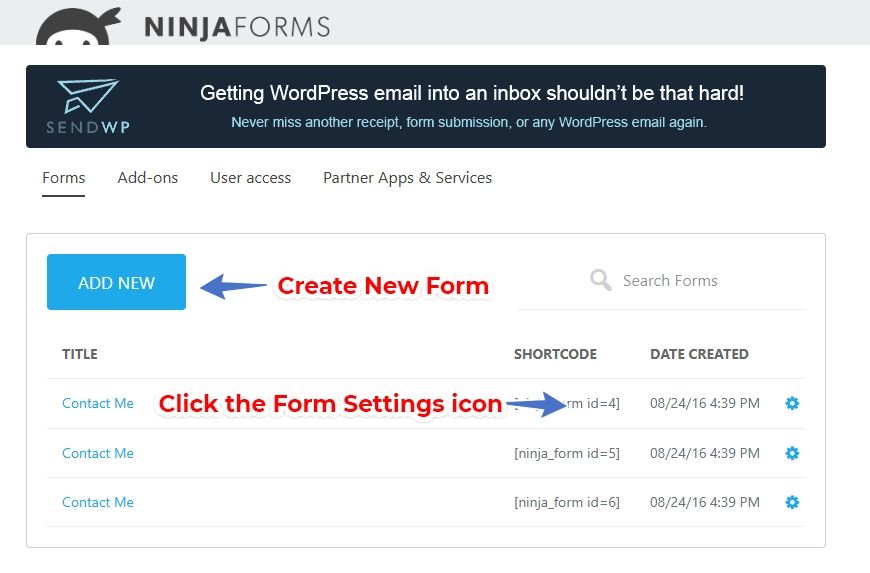
Task: Sort by the TITLE column header
Action: 80,354
